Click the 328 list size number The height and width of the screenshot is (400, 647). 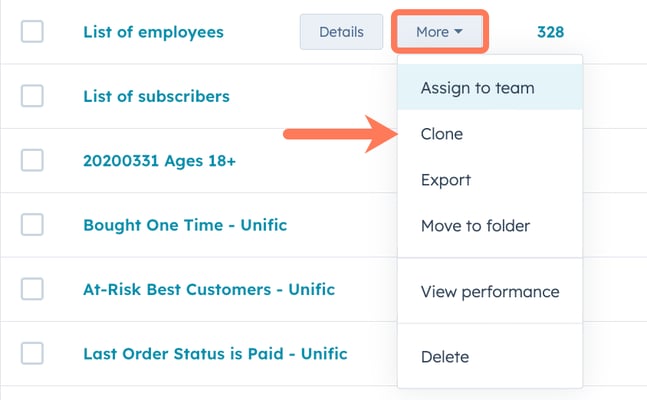tap(550, 32)
